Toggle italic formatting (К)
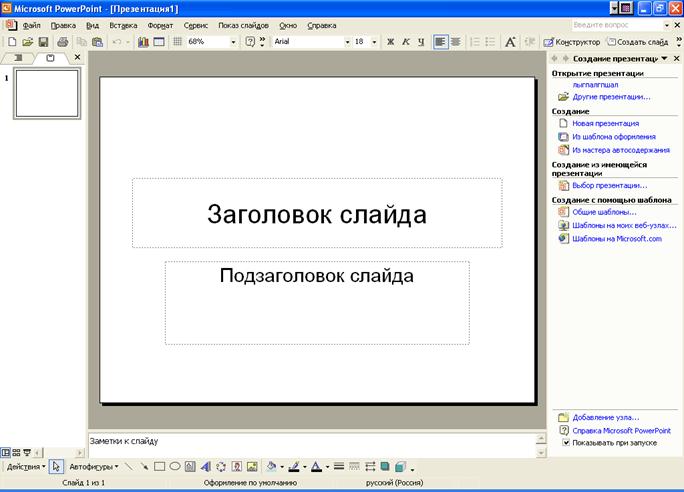 click(x=405, y=42)
